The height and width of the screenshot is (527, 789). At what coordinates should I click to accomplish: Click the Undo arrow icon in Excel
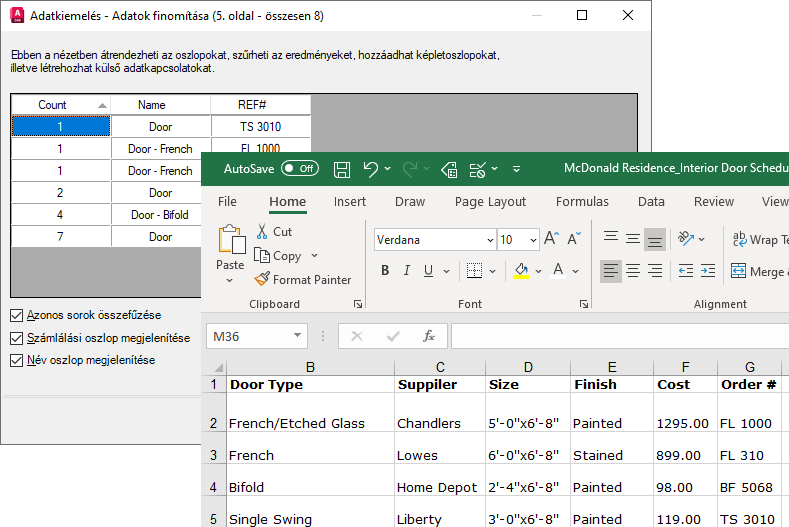coord(371,169)
